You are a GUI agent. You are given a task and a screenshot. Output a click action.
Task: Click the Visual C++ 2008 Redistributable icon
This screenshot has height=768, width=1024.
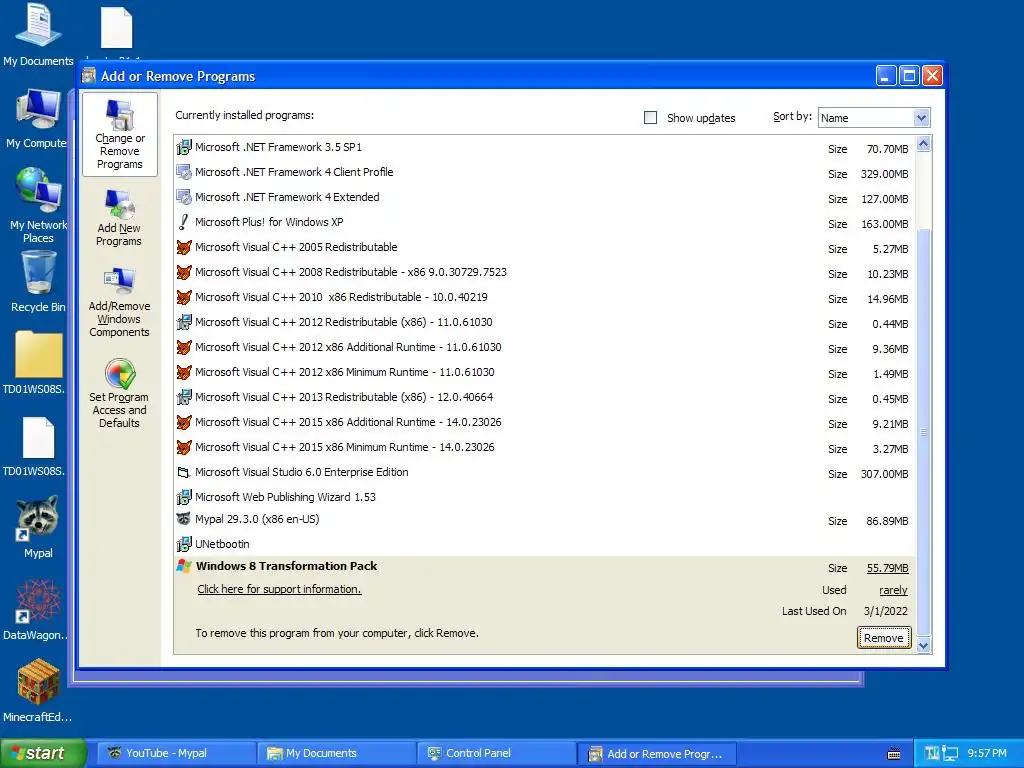click(184, 272)
